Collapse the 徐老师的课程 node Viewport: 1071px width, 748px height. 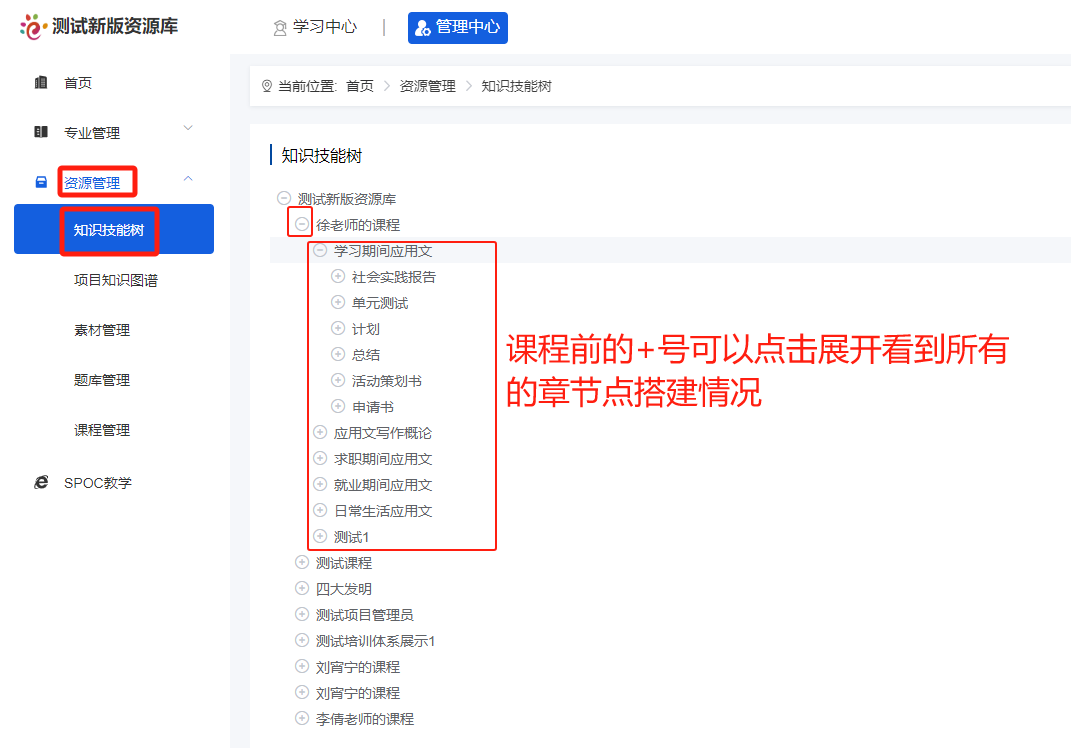tap(301, 224)
